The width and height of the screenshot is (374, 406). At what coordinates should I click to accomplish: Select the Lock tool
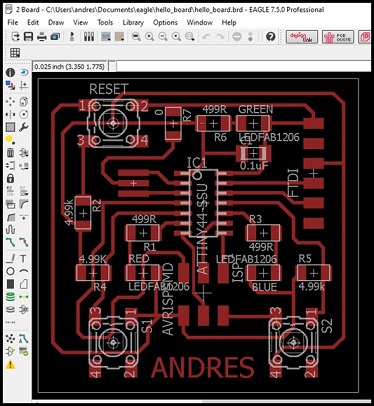tap(10, 178)
